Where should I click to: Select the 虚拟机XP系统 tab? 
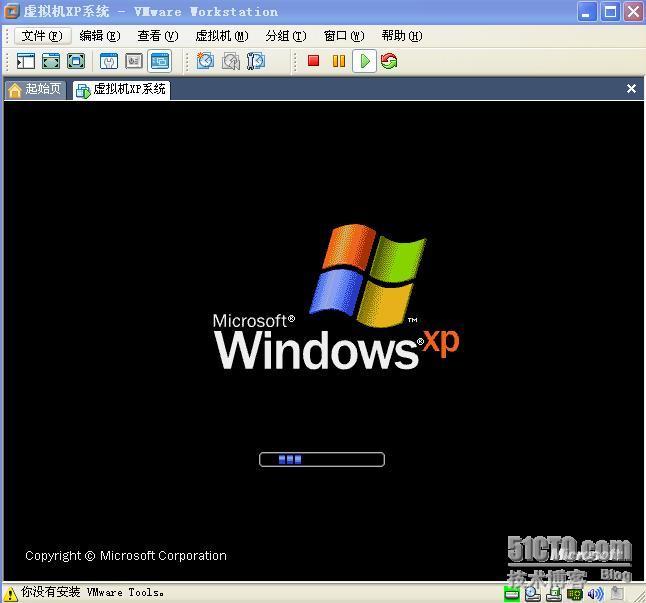(x=122, y=89)
